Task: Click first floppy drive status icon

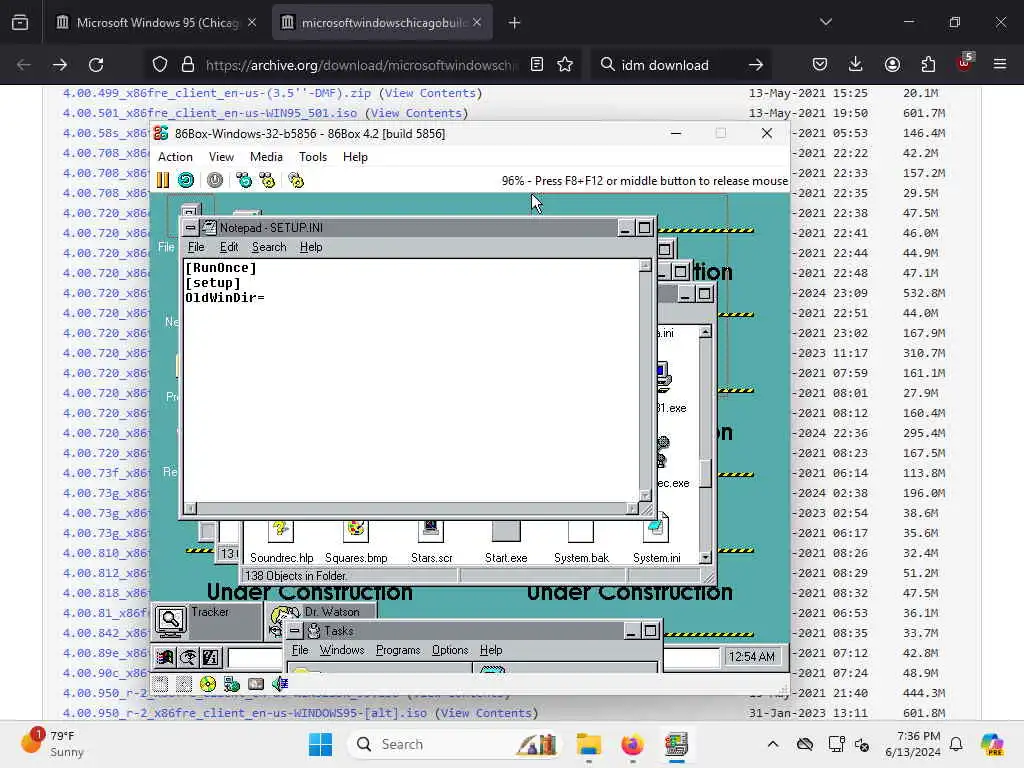Action: [x=161, y=684]
